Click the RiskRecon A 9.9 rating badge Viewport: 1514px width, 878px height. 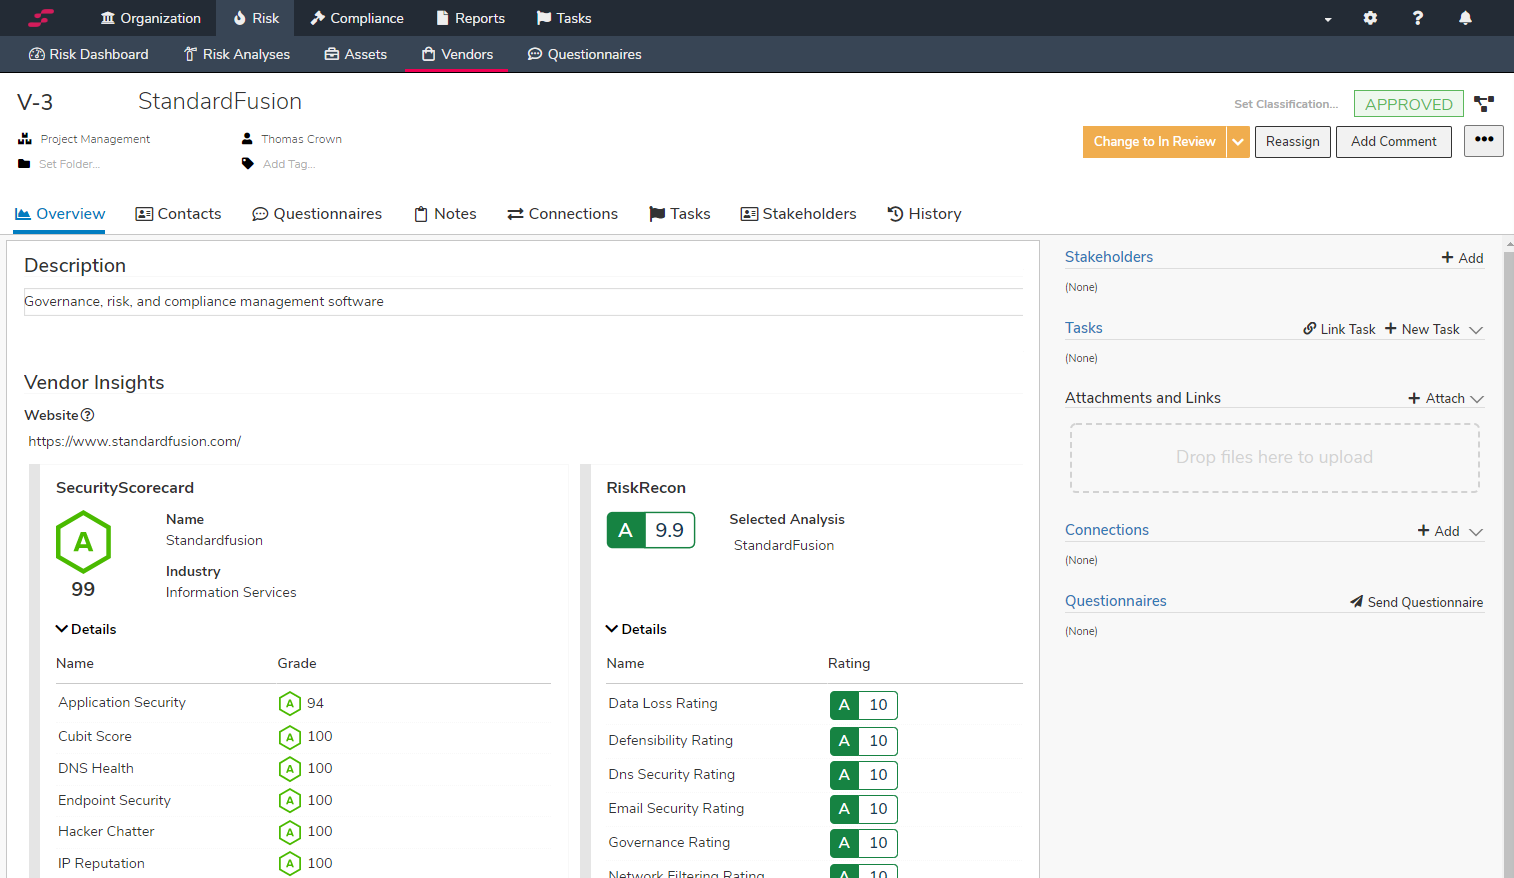(651, 530)
